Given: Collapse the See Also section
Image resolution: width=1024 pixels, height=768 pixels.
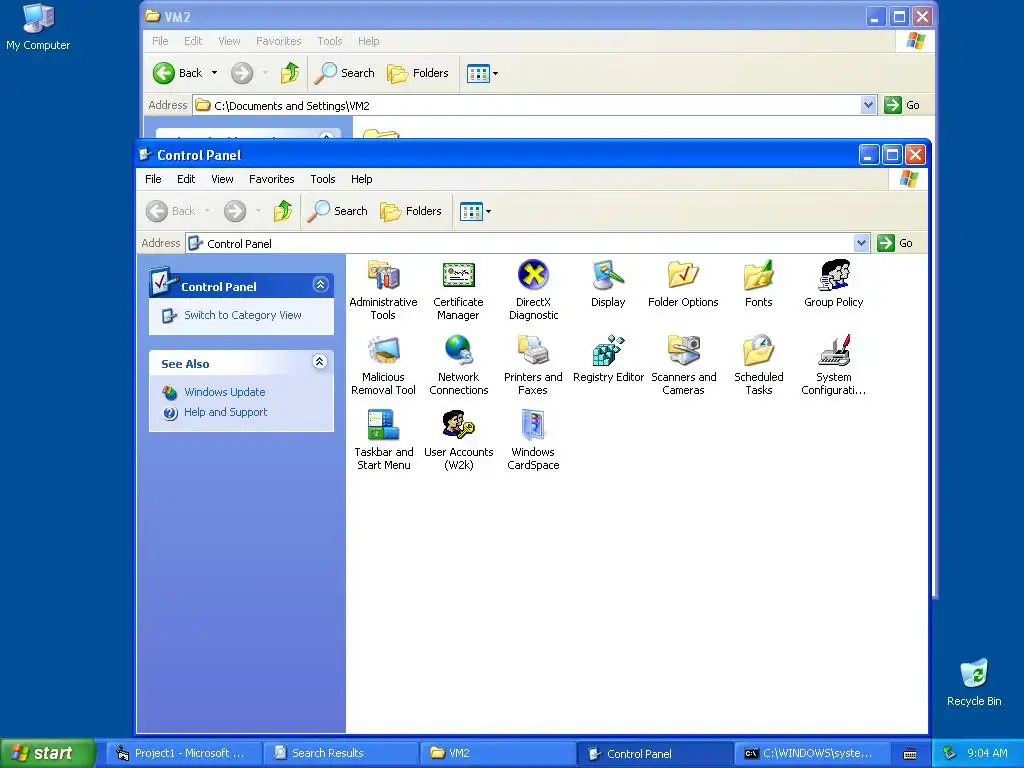Looking at the screenshot, I should tap(319, 362).
